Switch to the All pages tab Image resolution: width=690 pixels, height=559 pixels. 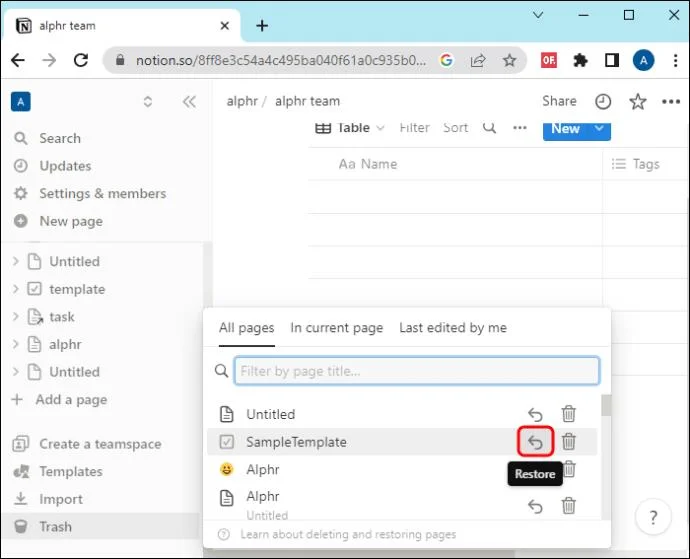click(246, 328)
